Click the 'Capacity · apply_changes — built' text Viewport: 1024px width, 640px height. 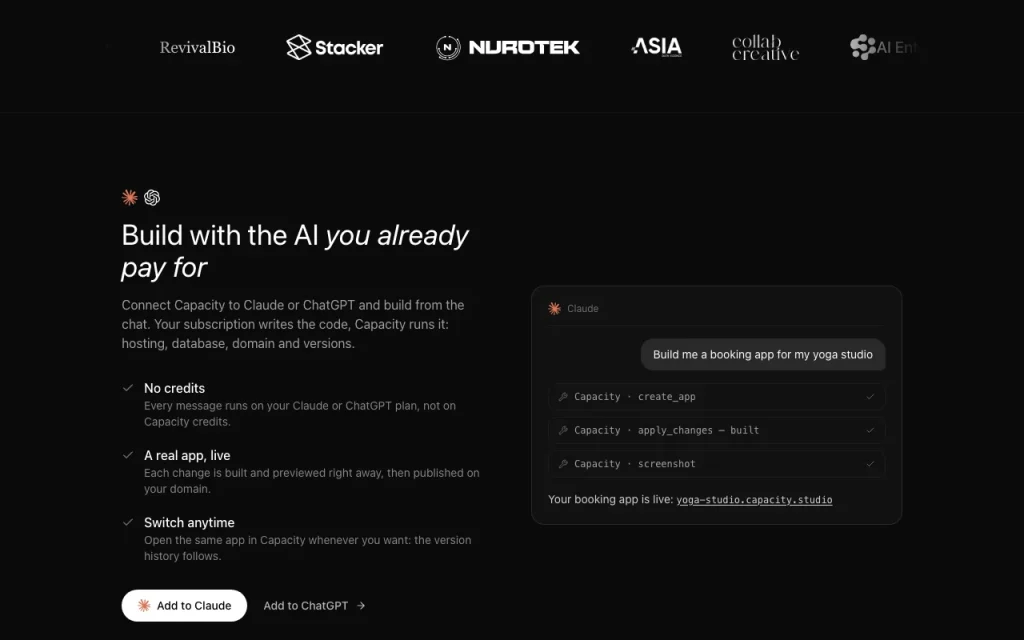coord(666,430)
